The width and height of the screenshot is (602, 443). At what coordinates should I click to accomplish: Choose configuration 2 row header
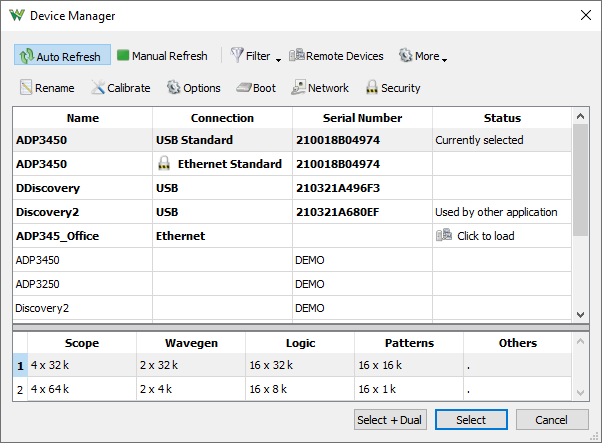point(19,388)
